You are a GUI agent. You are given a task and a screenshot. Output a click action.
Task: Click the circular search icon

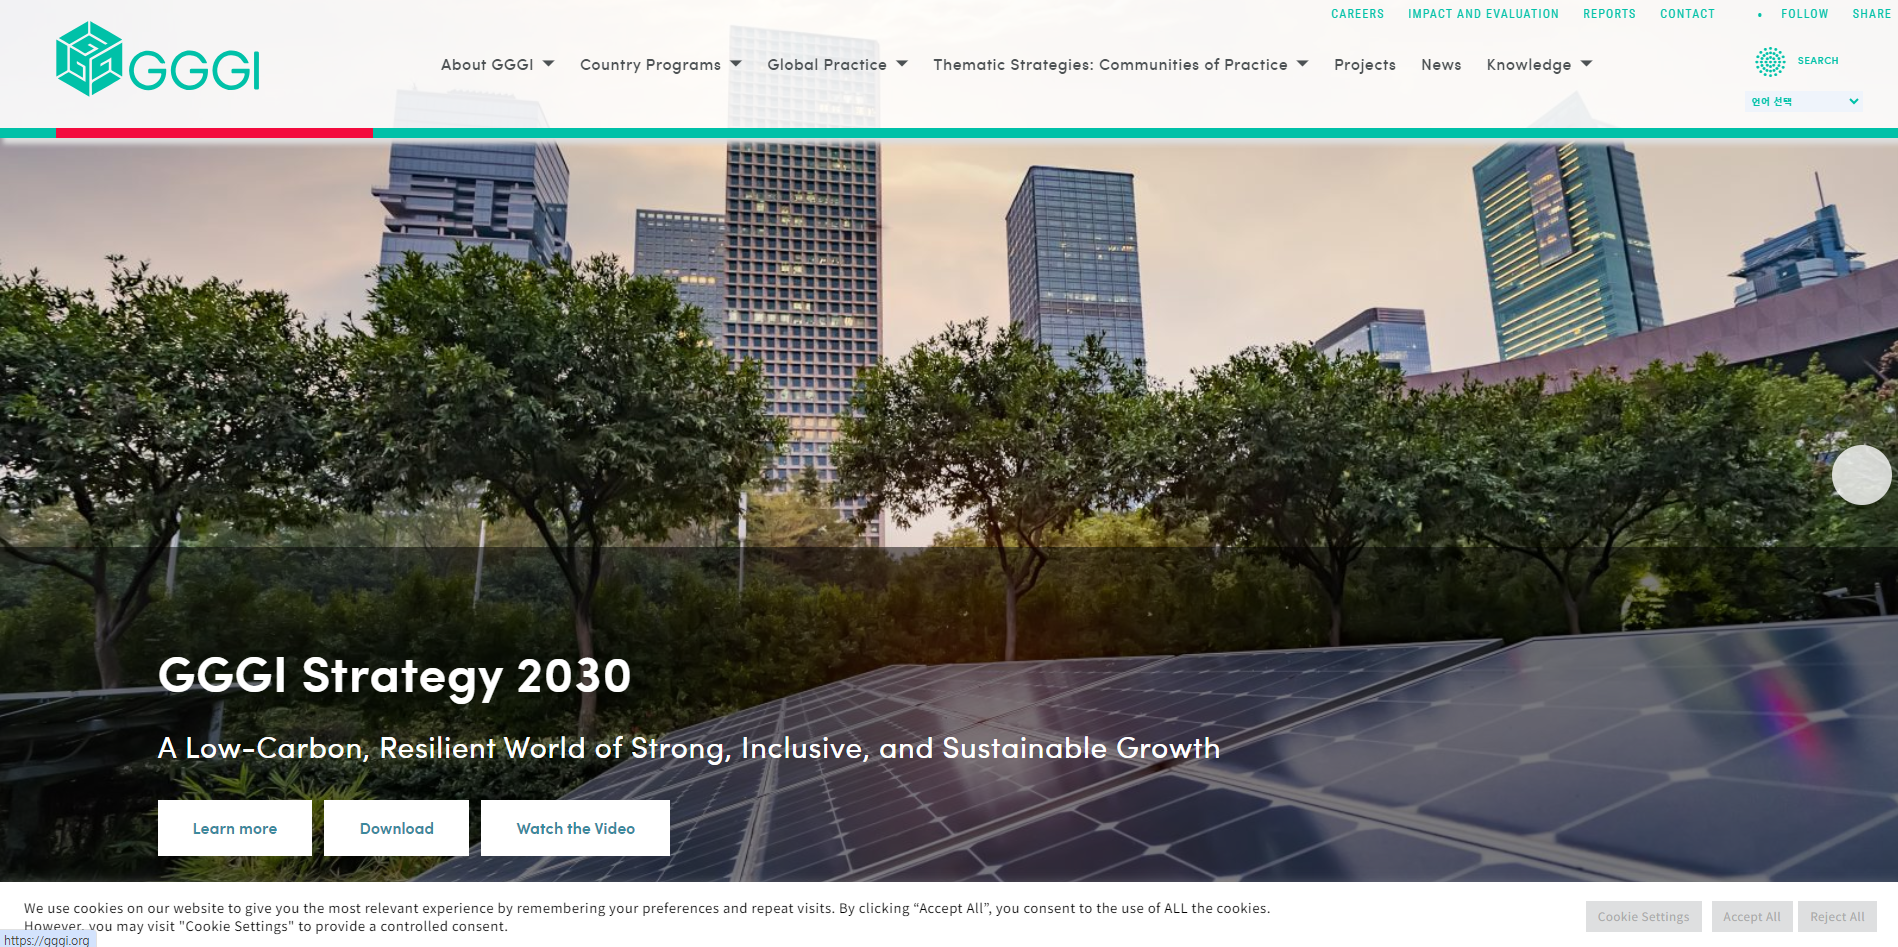click(x=1770, y=62)
